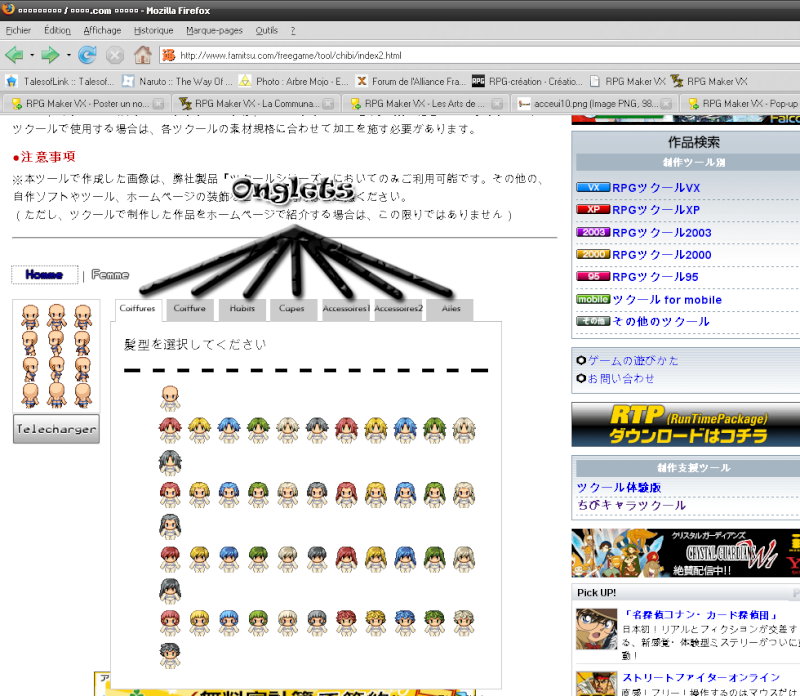The image size is (800, 696).
Task: Open the Habits tab
Action: [242, 309]
